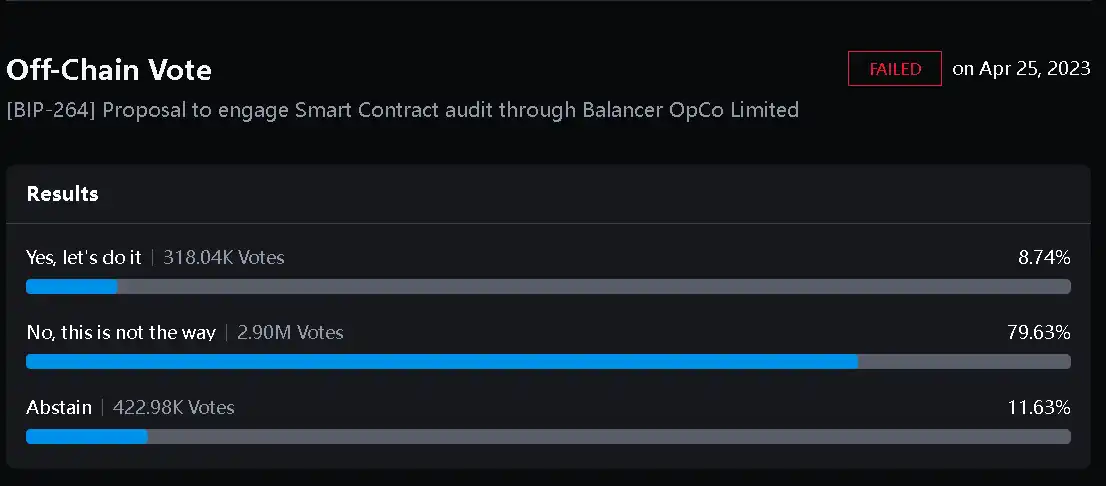Select the "Yes, let's do it" option label
Image resolution: width=1106 pixels, height=486 pixels.
(84, 258)
